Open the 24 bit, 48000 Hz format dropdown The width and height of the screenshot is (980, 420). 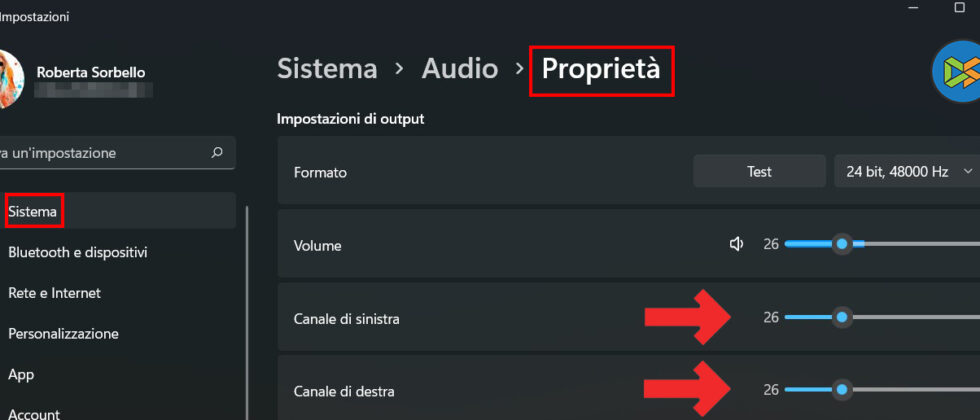click(x=907, y=172)
